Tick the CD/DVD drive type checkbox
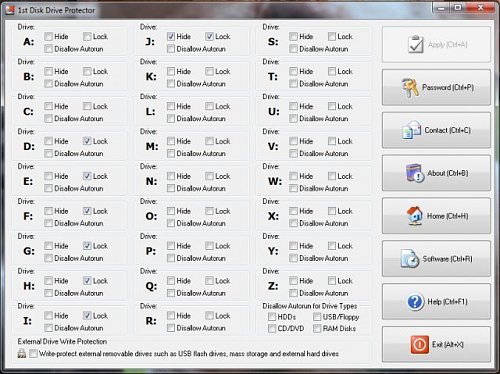This screenshot has height=374, width=500. 272,328
